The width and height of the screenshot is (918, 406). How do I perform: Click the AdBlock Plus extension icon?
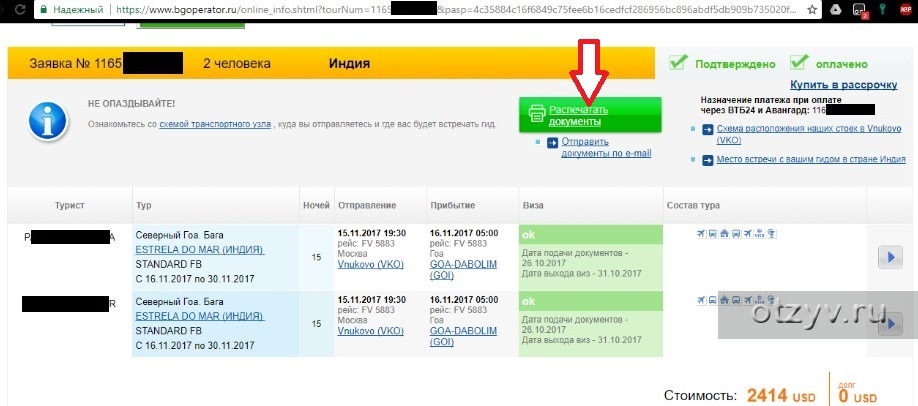coord(904,9)
